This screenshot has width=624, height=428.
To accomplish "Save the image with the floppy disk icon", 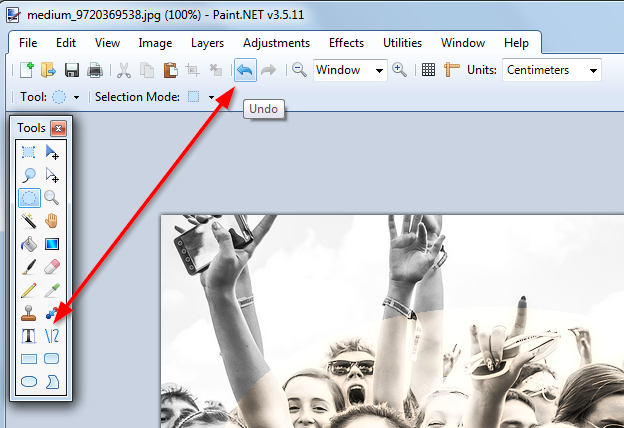I will tap(72, 70).
